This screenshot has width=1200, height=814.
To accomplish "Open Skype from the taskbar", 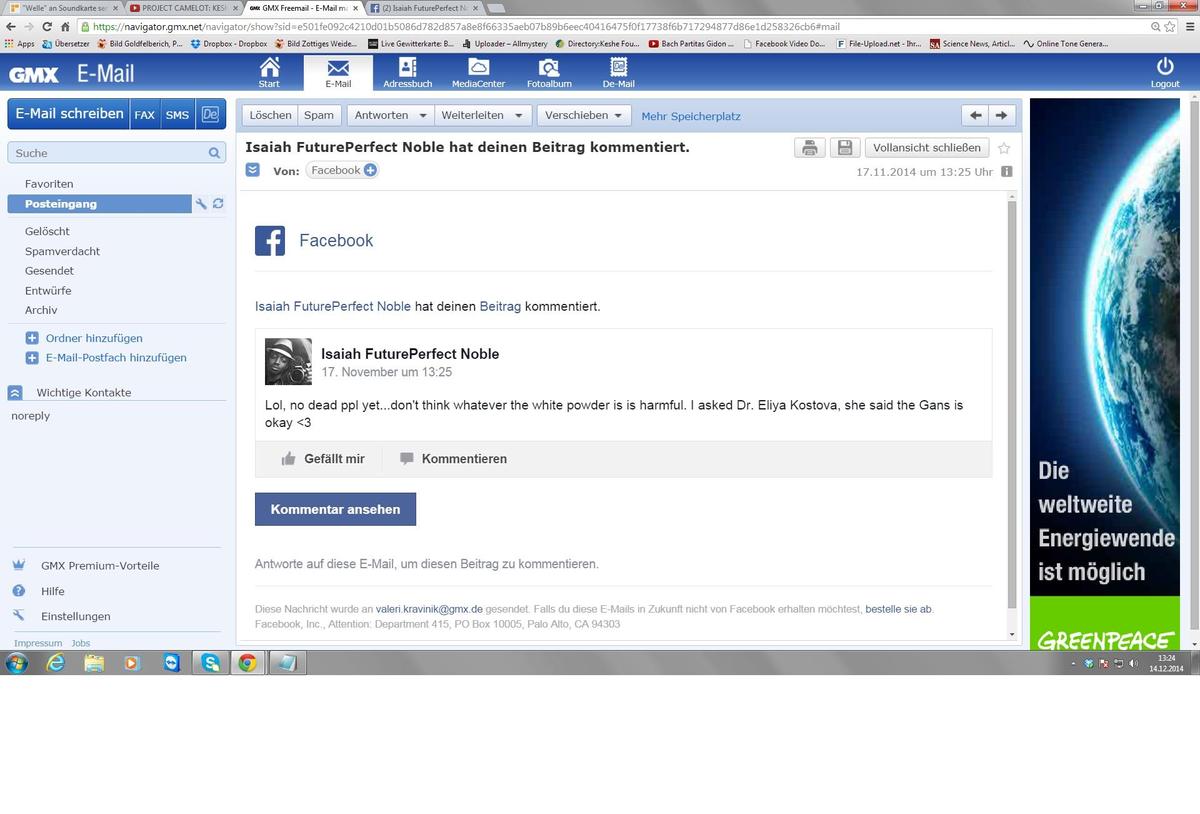I will pos(211,662).
